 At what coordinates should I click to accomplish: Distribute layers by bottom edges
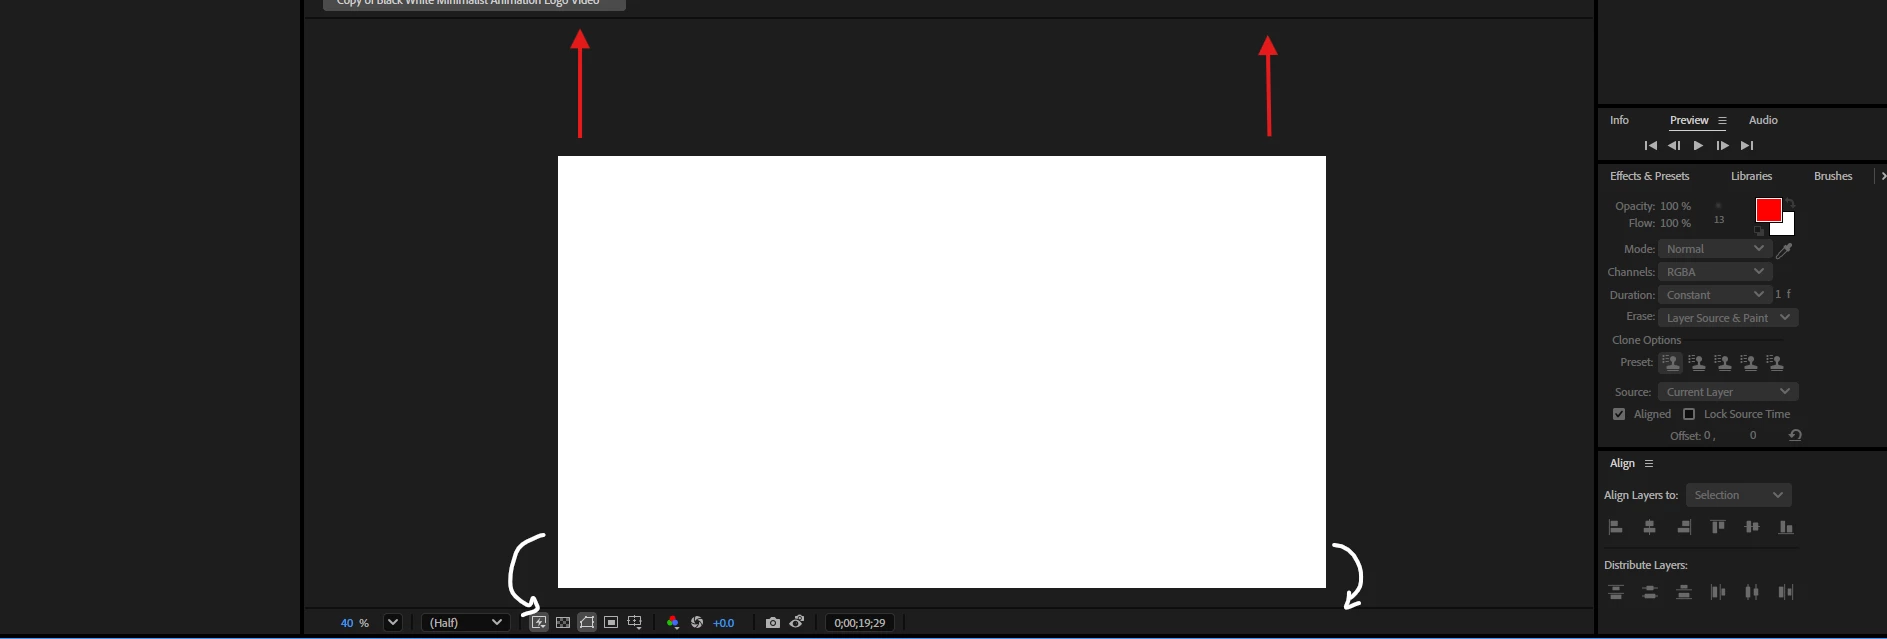point(1684,592)
